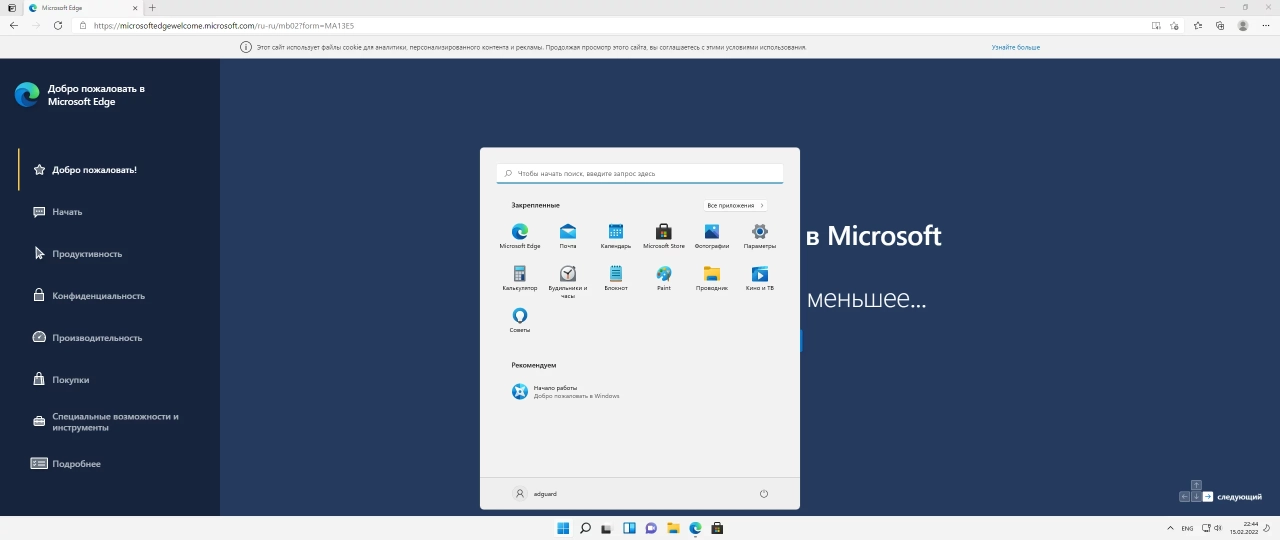Expand Все приложения list

point(735,205)
